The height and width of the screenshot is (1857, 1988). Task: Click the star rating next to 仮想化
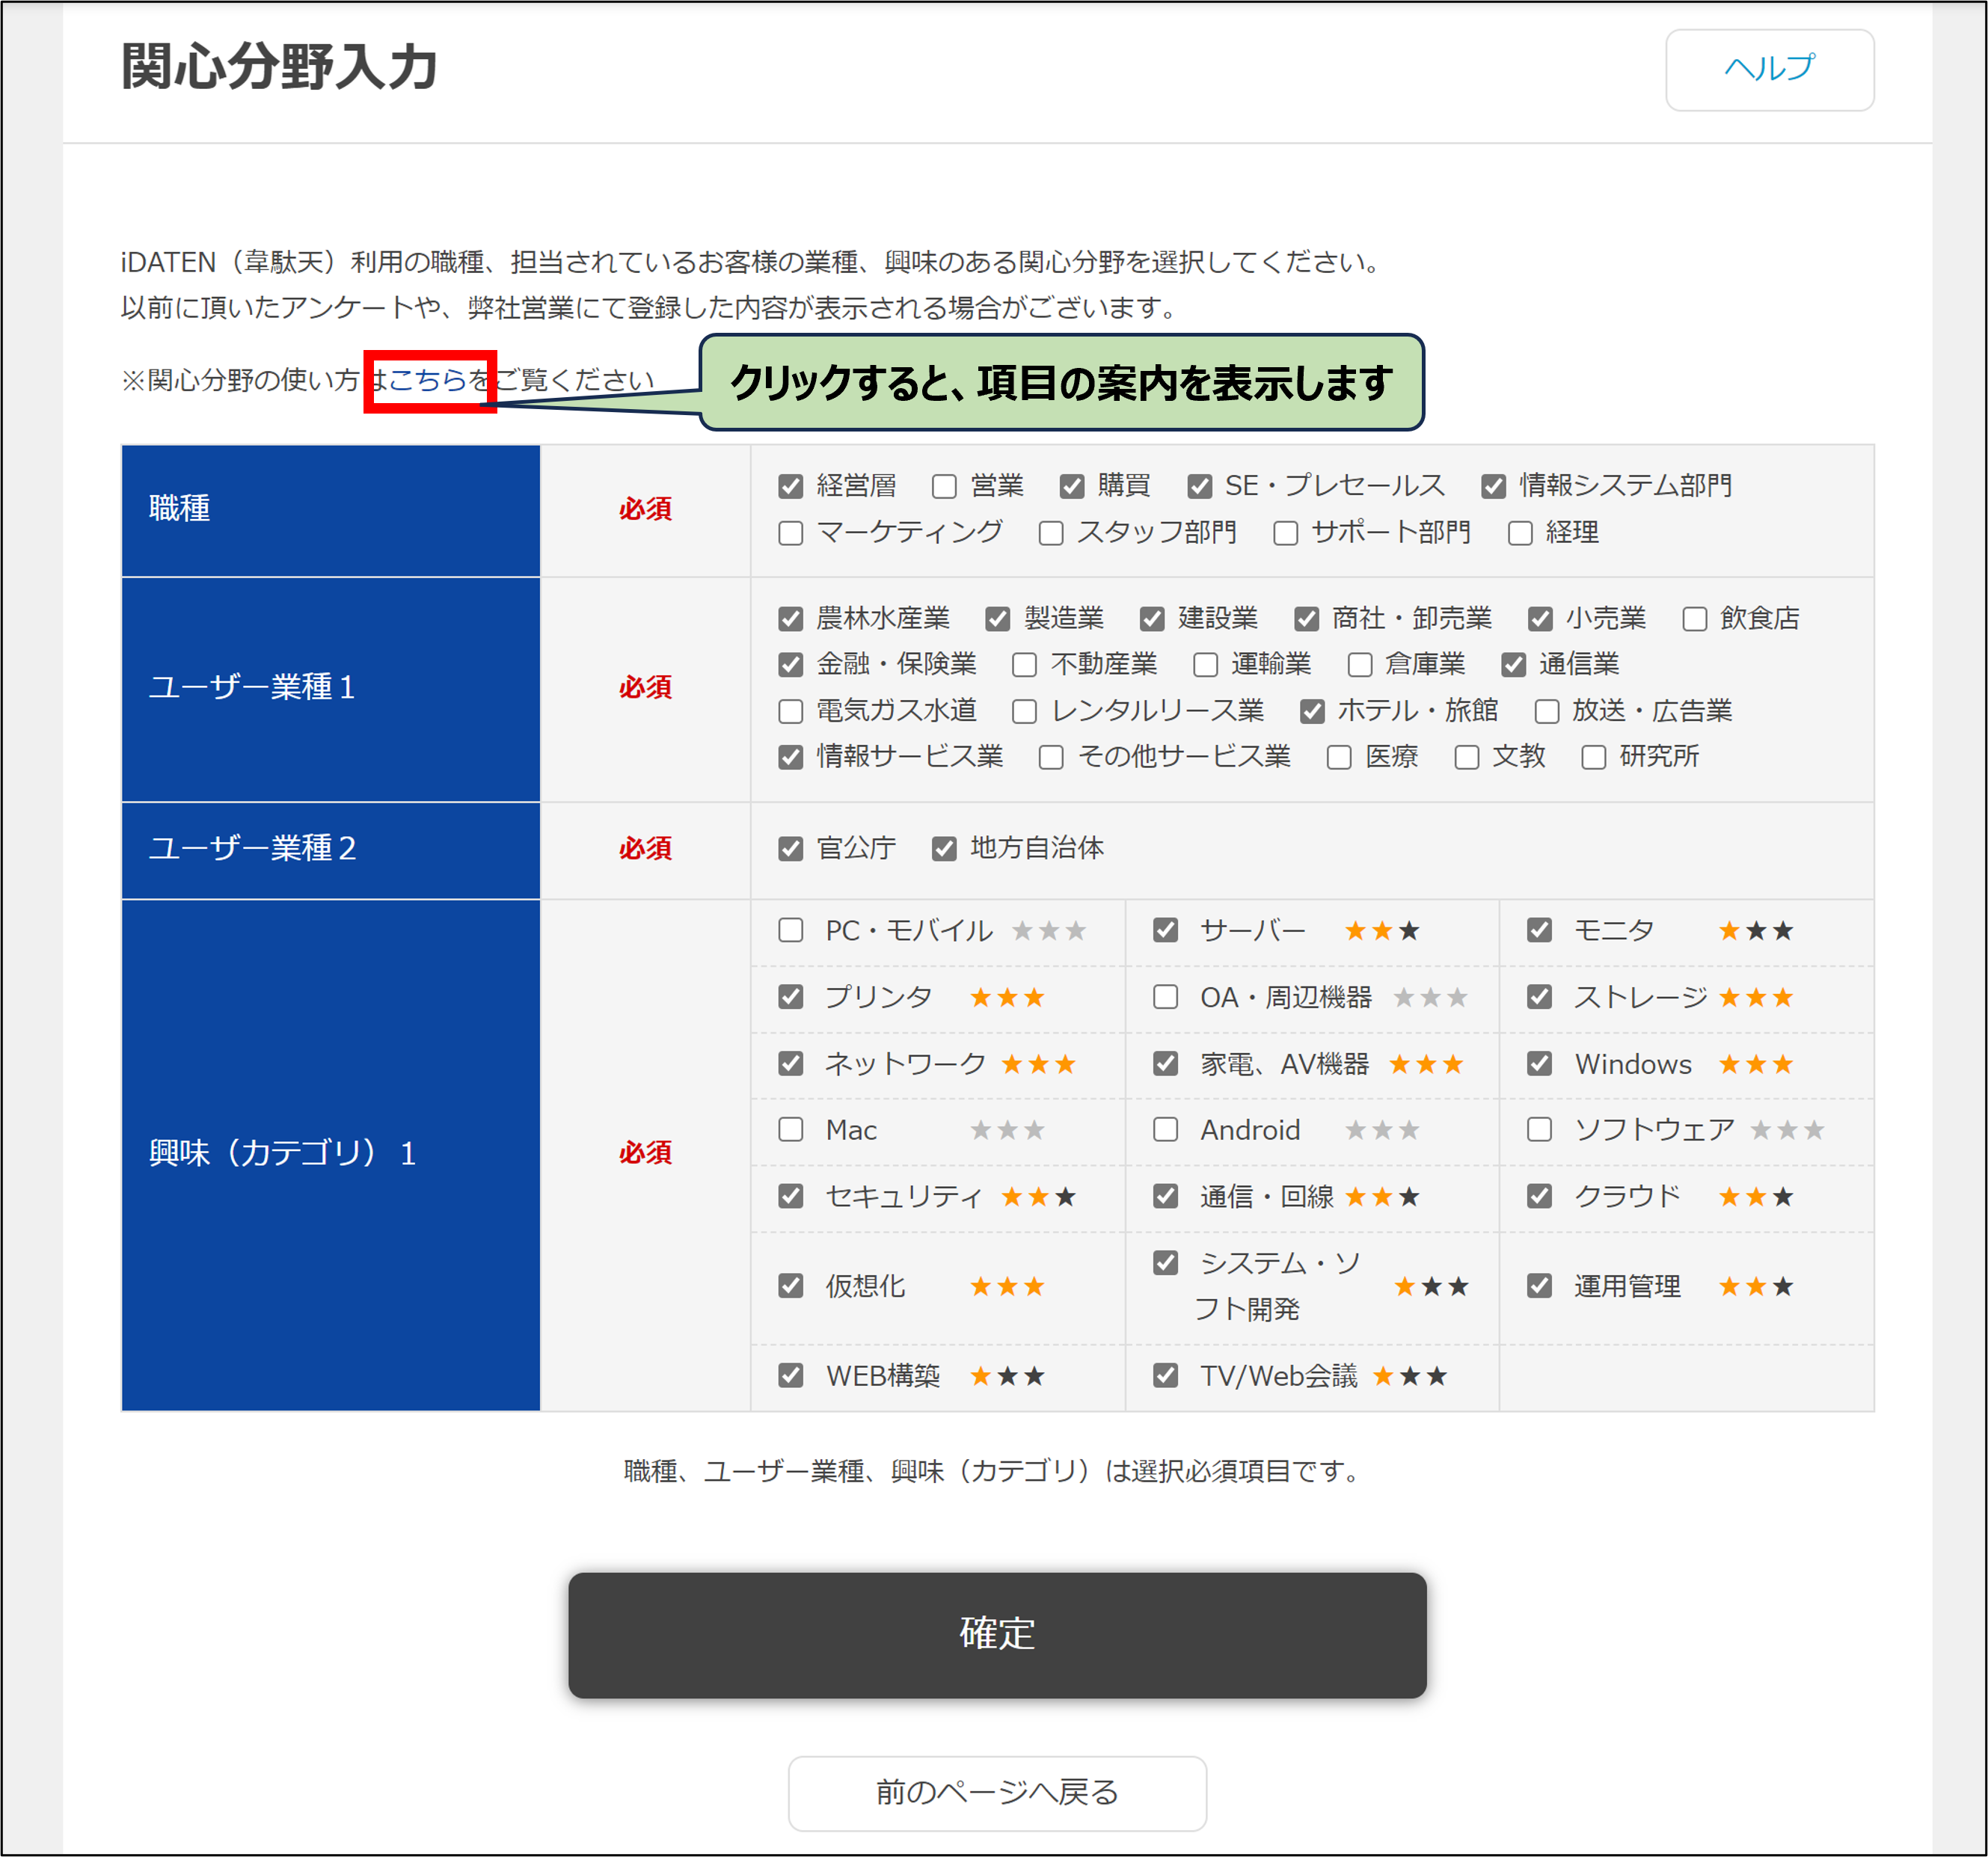[x=1007, y=1287]
